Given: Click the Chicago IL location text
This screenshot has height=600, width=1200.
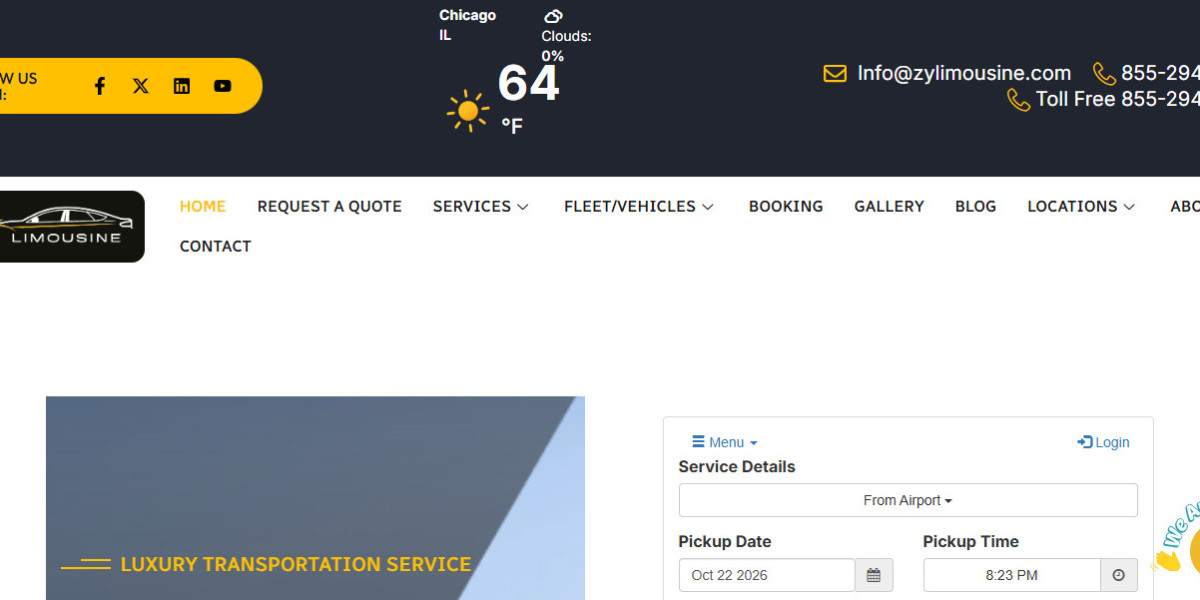Looking at the screenshot, I should [x=467, y=25].
